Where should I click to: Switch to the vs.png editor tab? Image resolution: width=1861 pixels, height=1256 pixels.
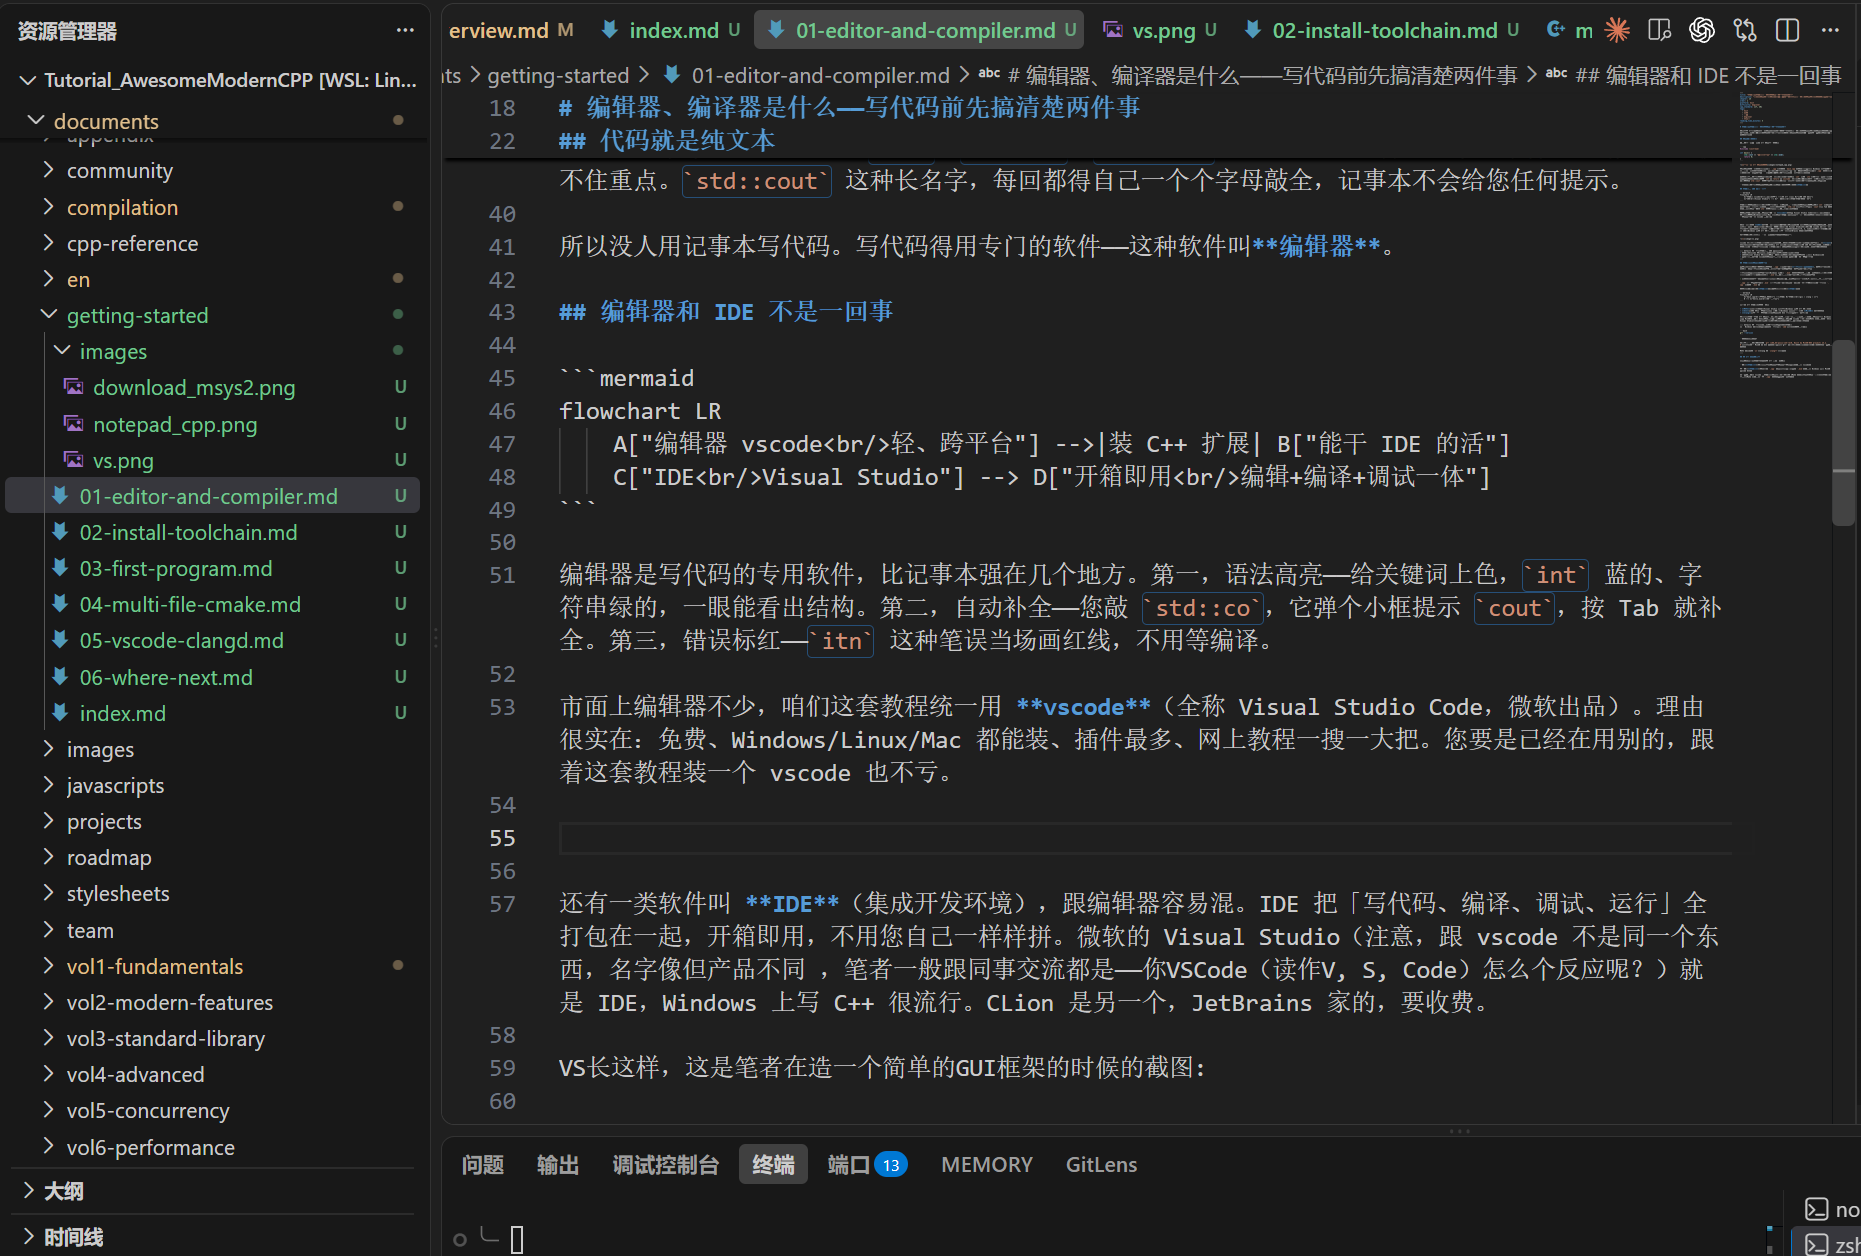(x=1160, y=30)
